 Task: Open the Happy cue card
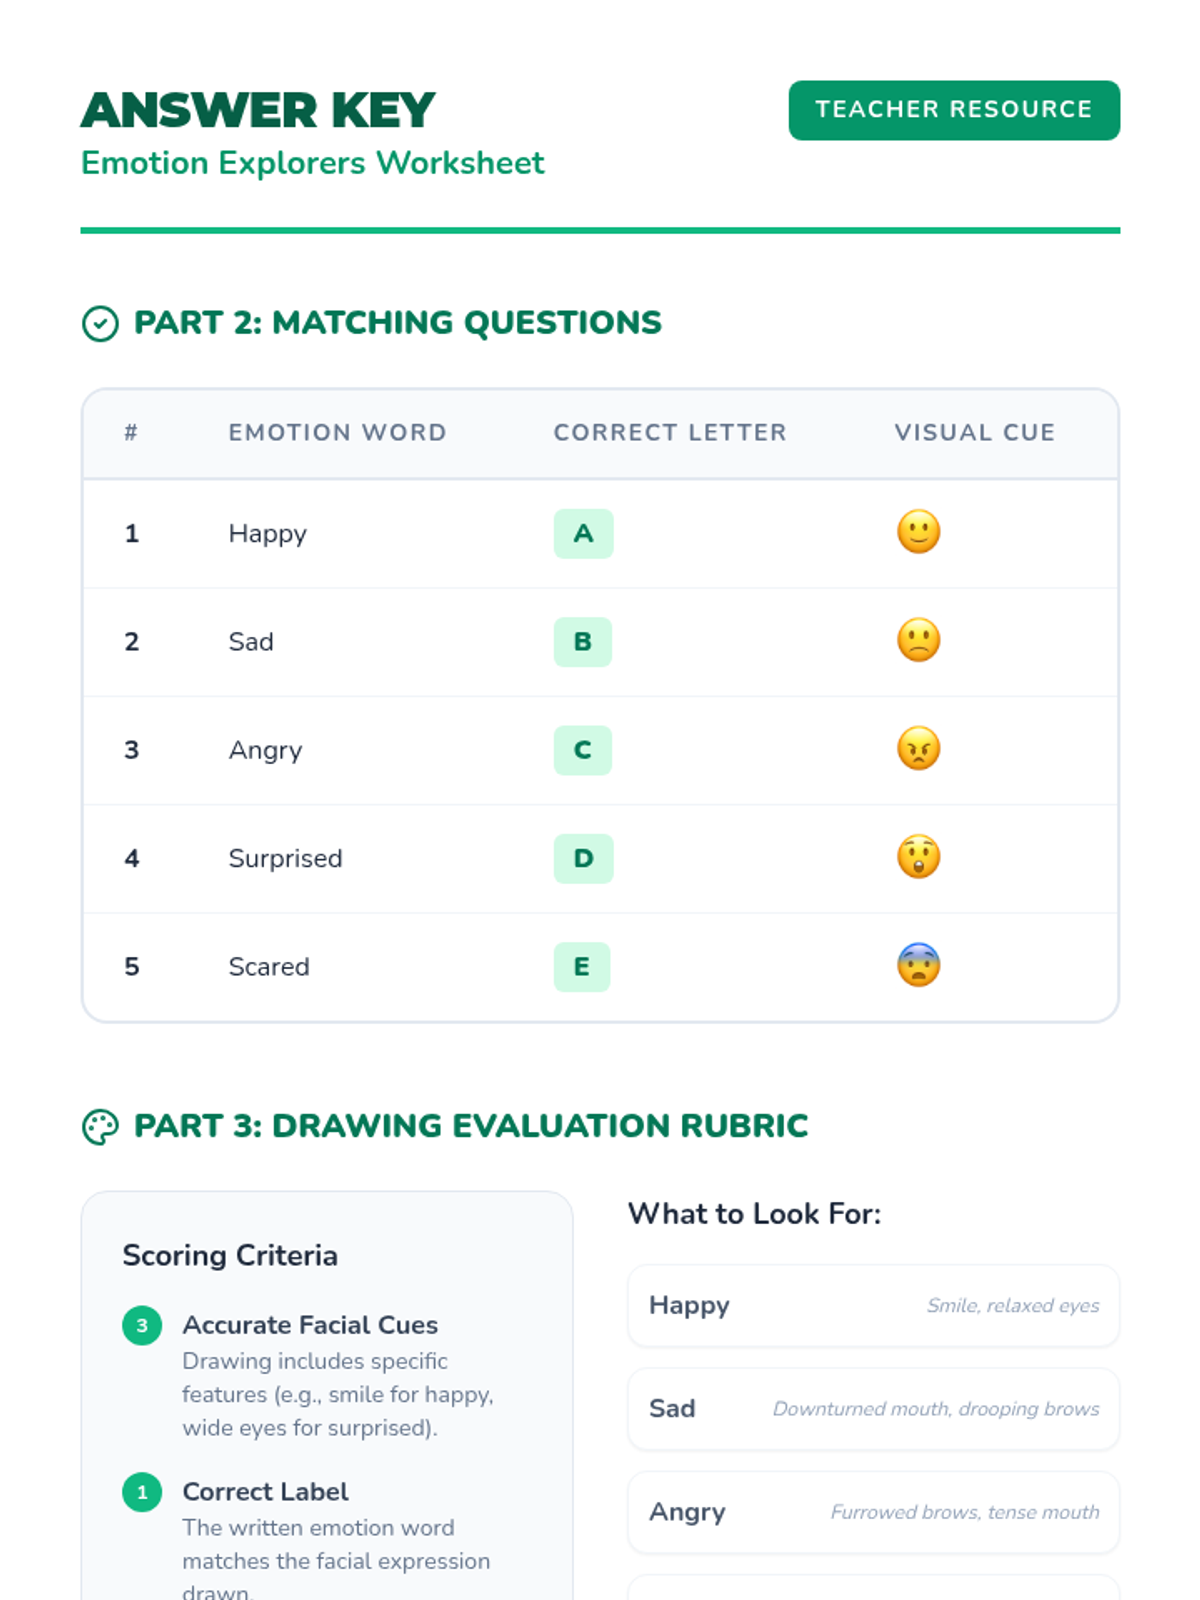[873, 1306]
